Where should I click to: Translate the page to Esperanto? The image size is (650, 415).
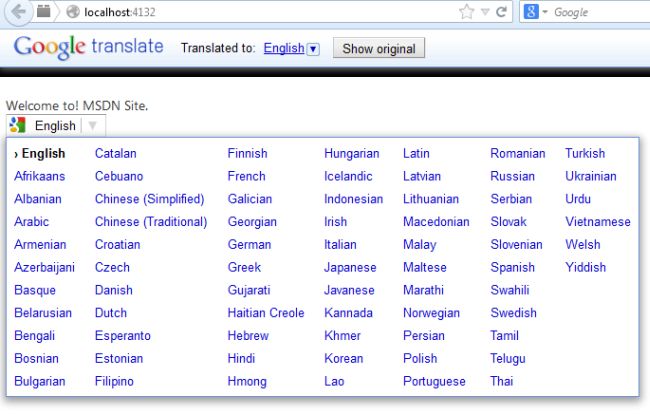(123, 336)
